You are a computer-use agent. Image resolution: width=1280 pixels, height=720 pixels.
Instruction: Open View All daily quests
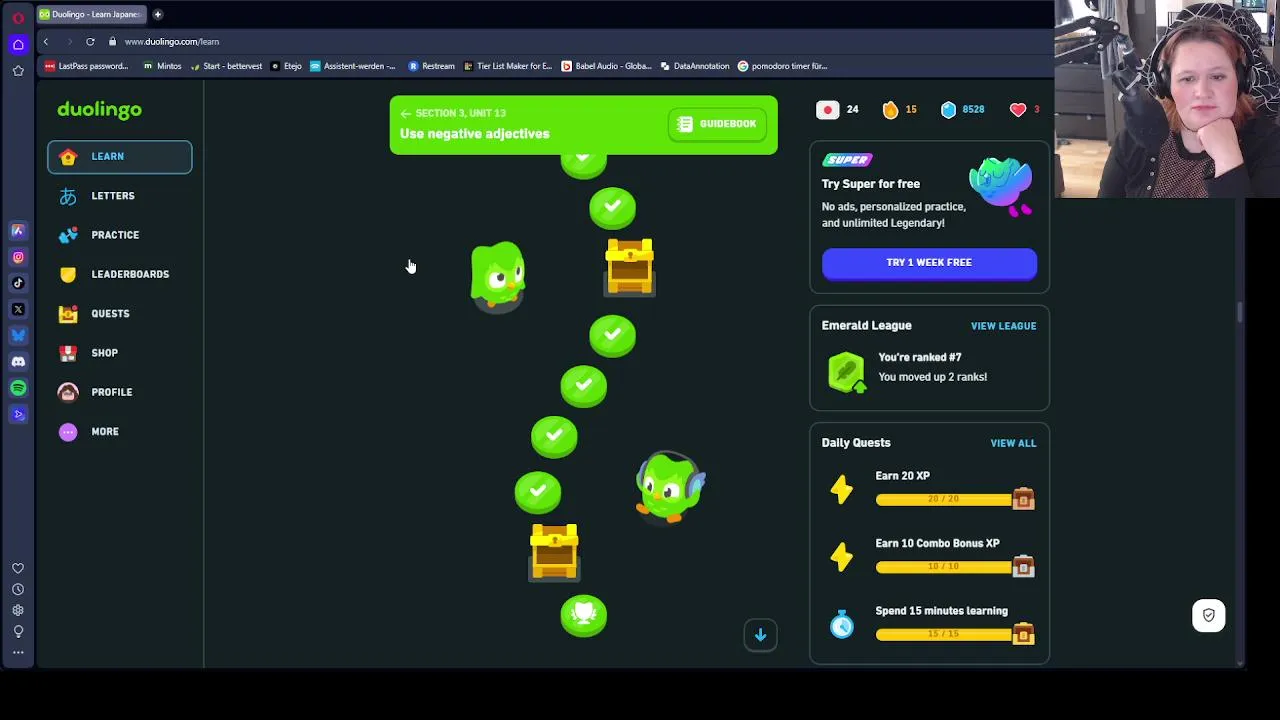point(1013,443)
